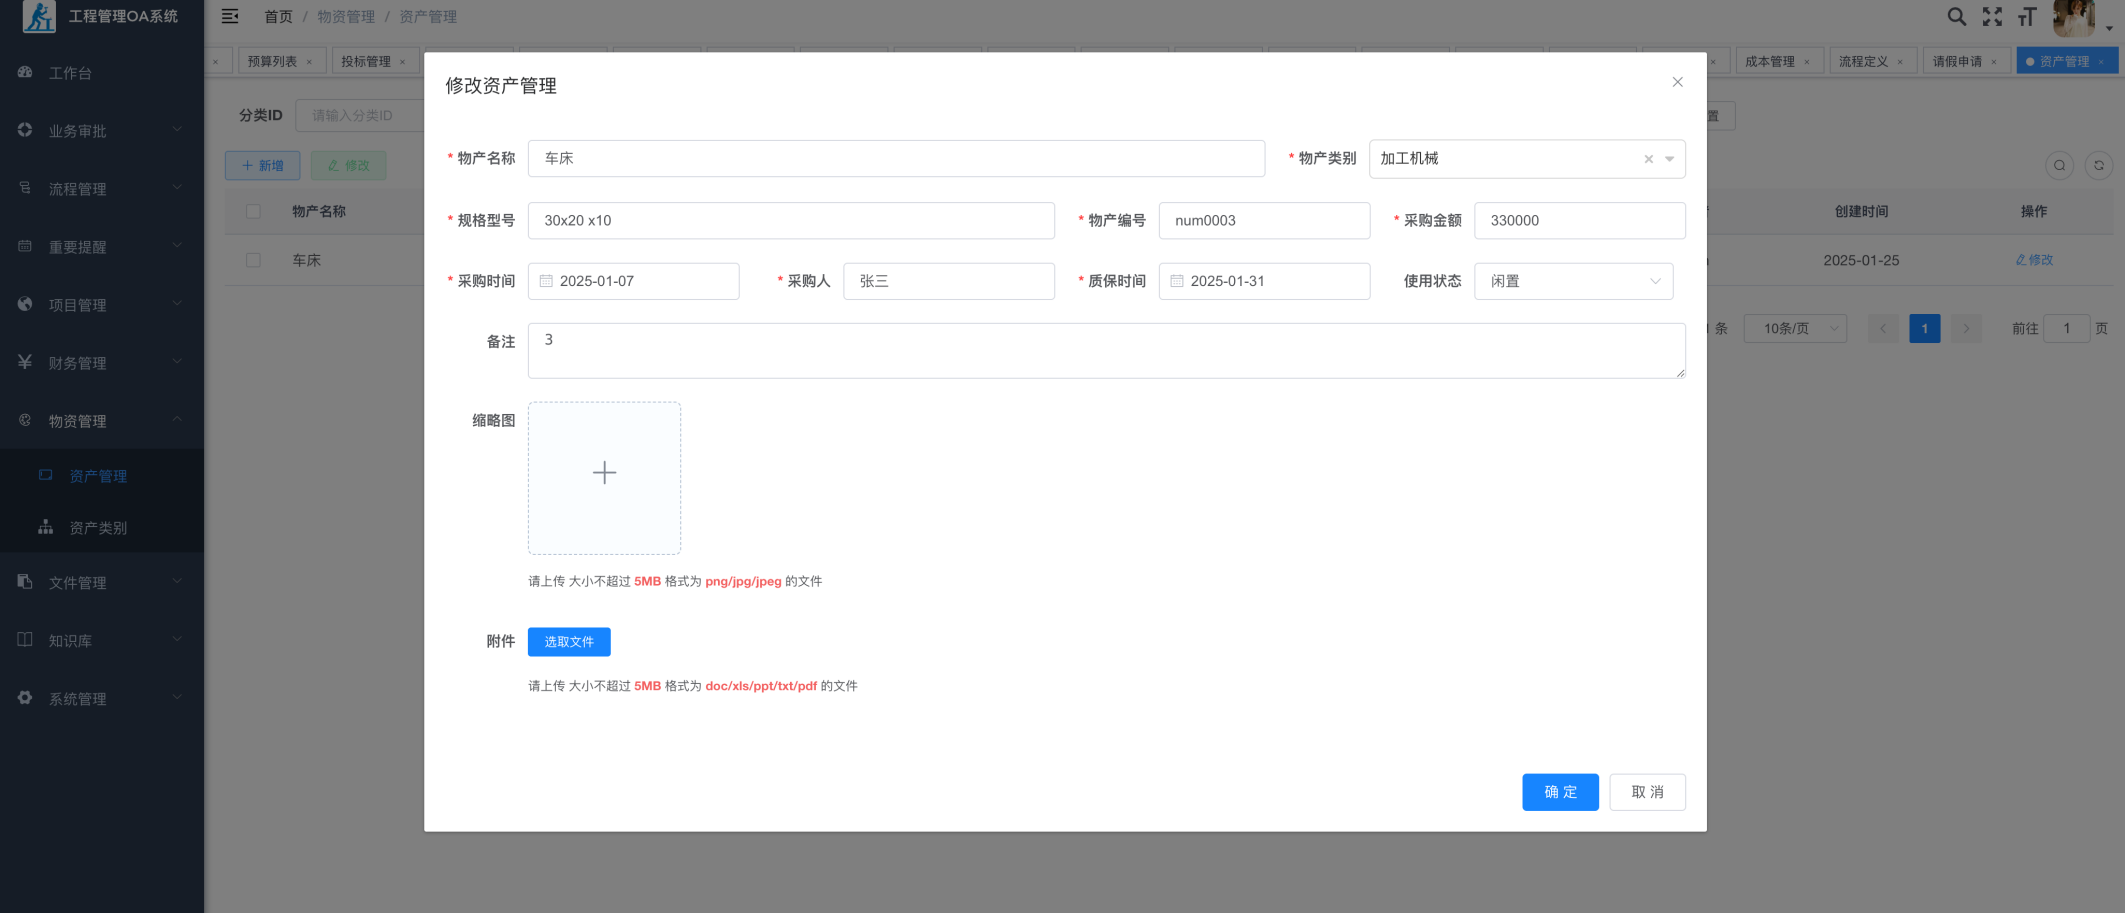Screen dimensions: 2125x913
Task: Click the search magnifier icon in header
Action: pyautogui.click(x=1956, y=17)
